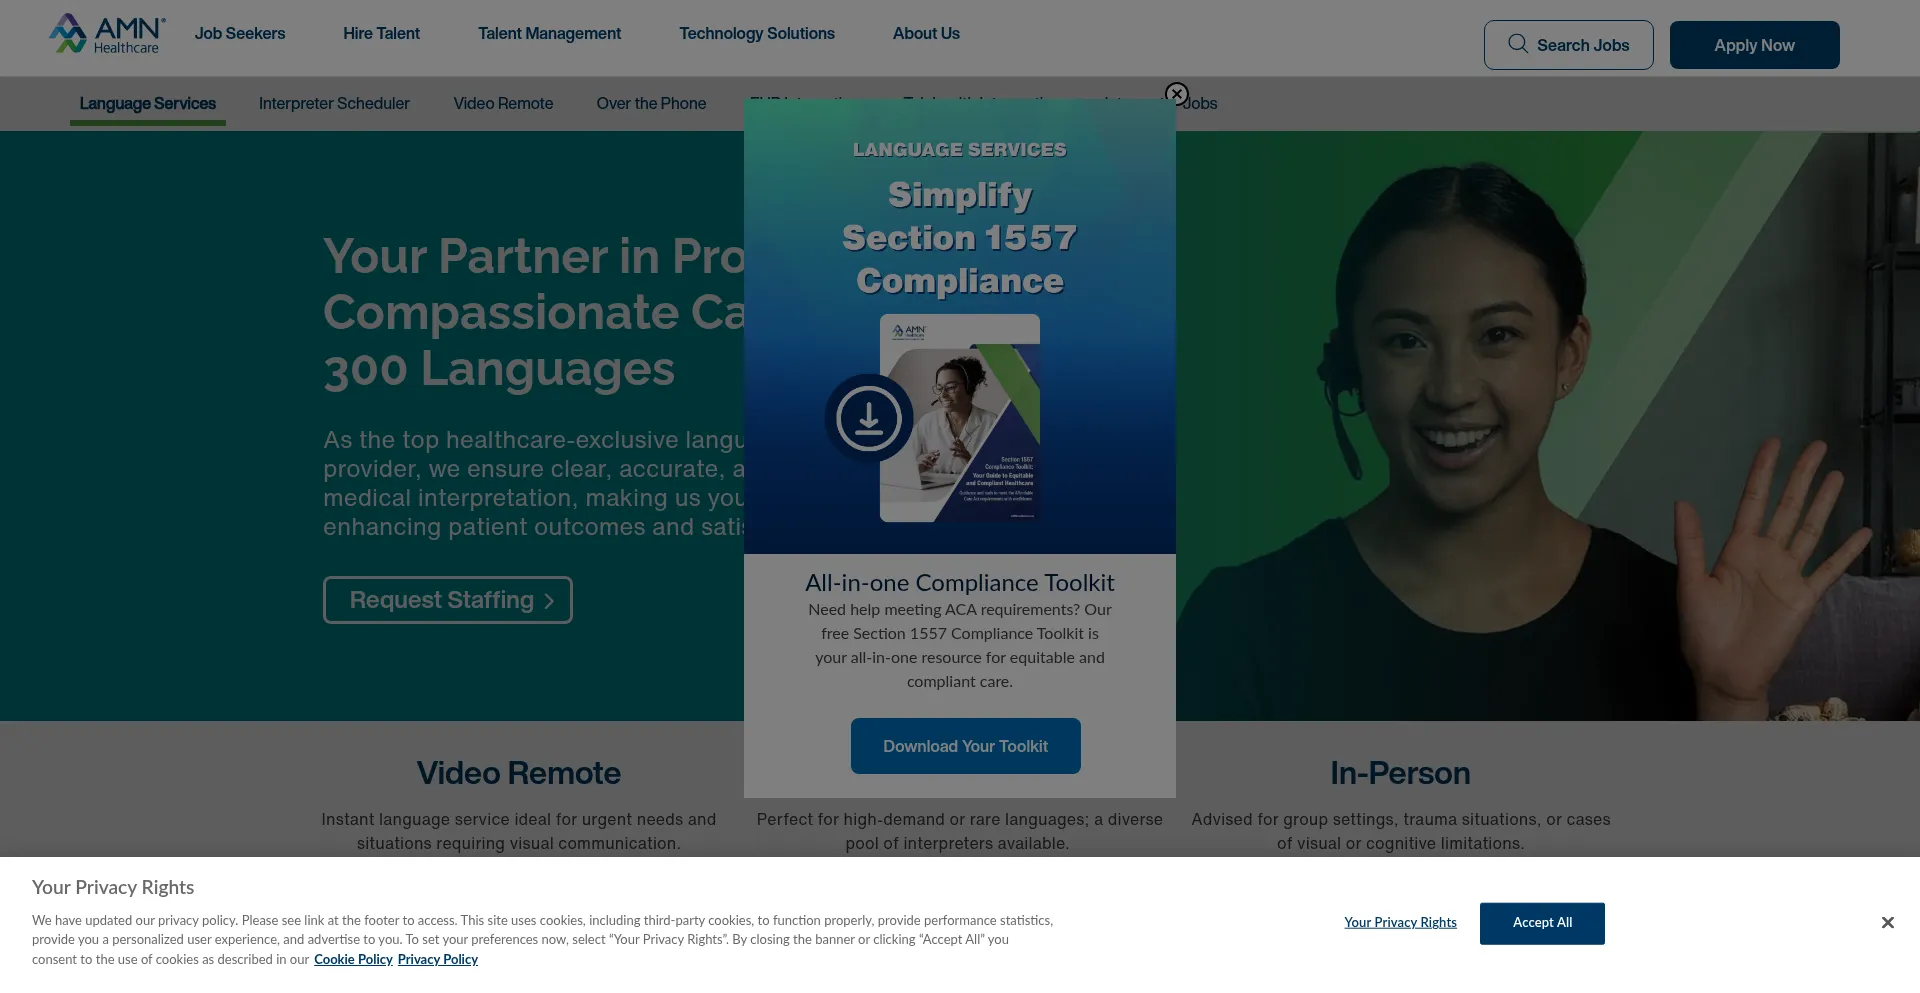Screen dimensions: 1920x993
Task: Click the toolkit guide cover thumbnail
Action: click(x=960, y=418)
